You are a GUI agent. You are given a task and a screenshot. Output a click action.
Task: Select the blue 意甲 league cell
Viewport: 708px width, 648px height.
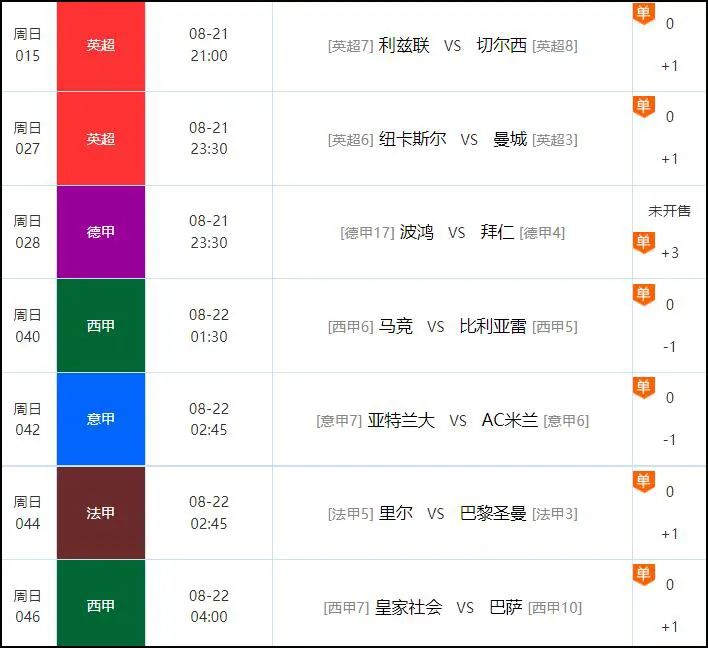tap(101, 419)
